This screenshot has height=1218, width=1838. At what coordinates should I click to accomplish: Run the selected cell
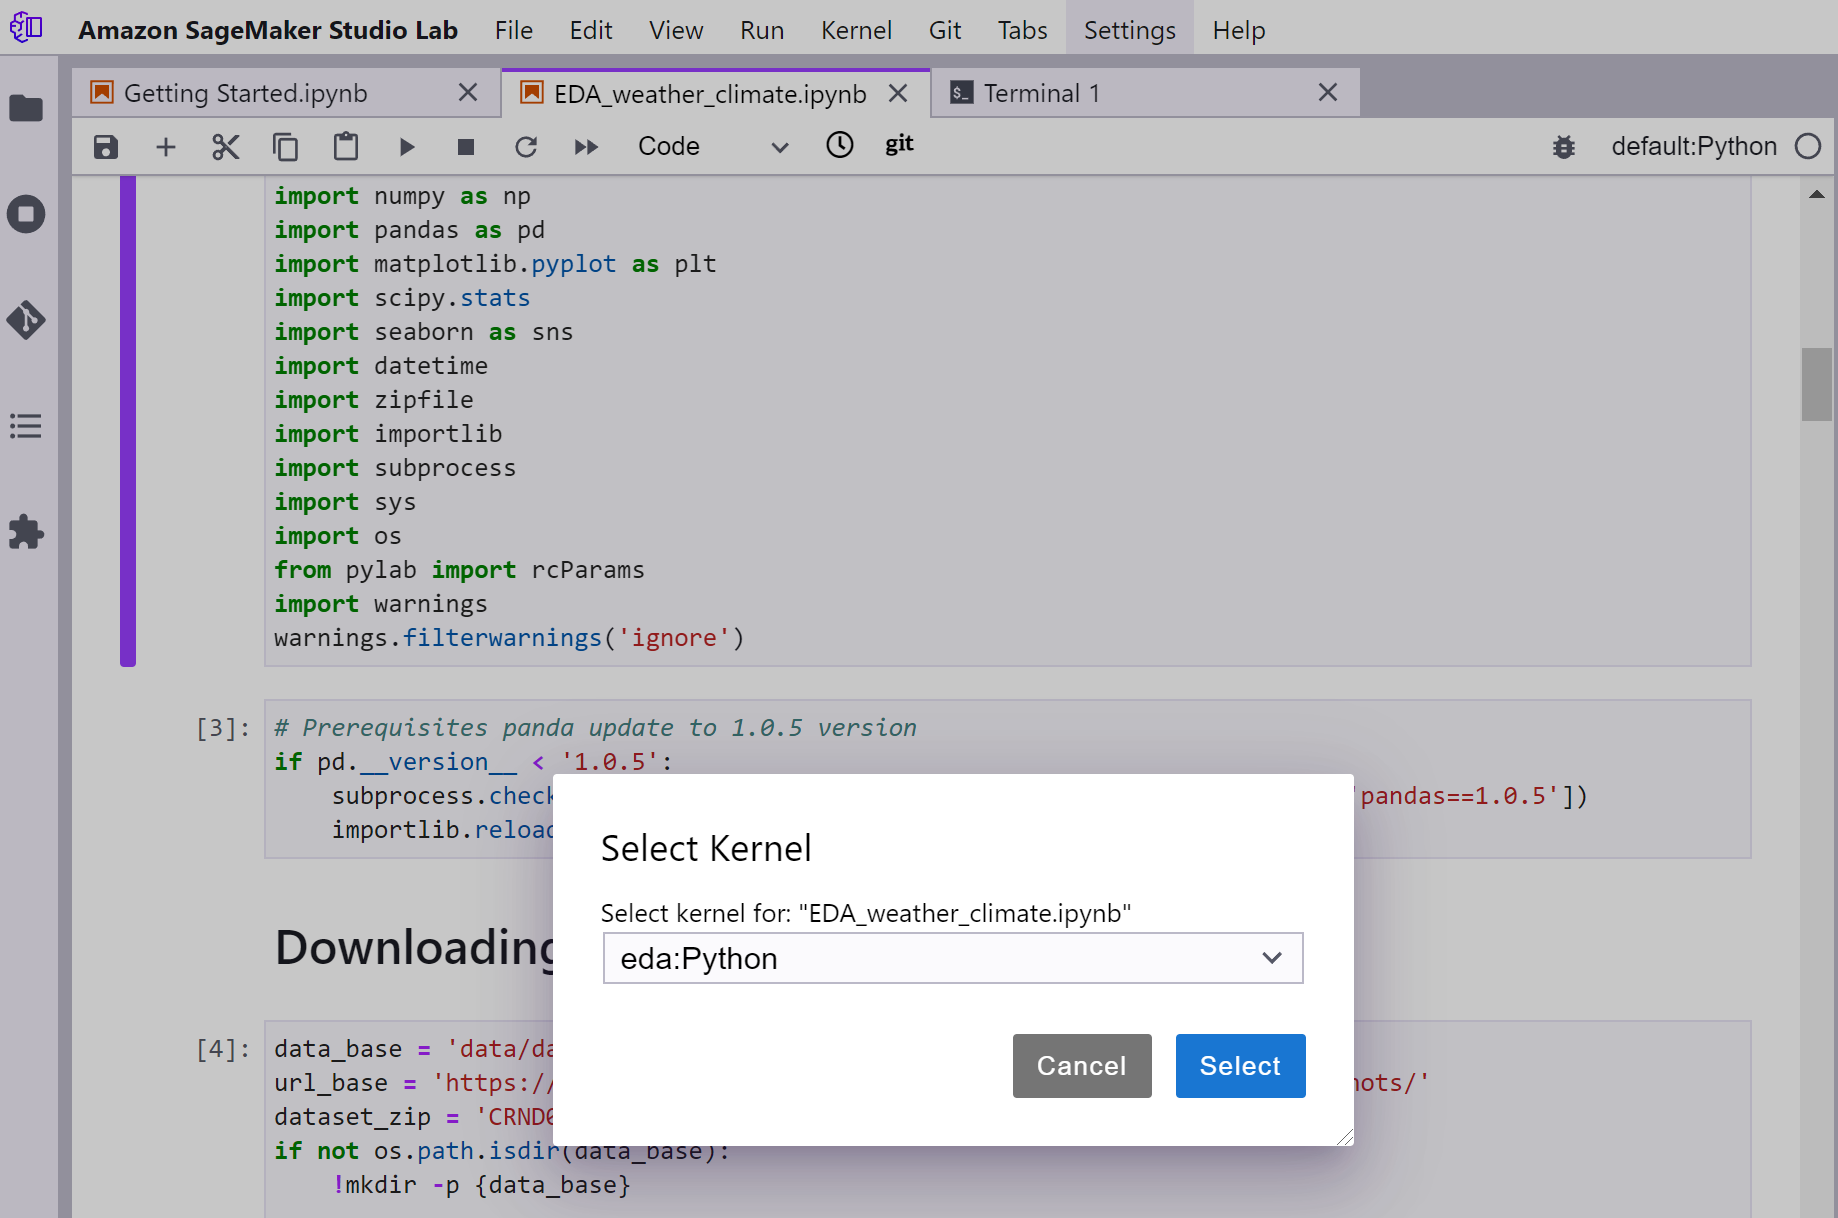point(406,147)
